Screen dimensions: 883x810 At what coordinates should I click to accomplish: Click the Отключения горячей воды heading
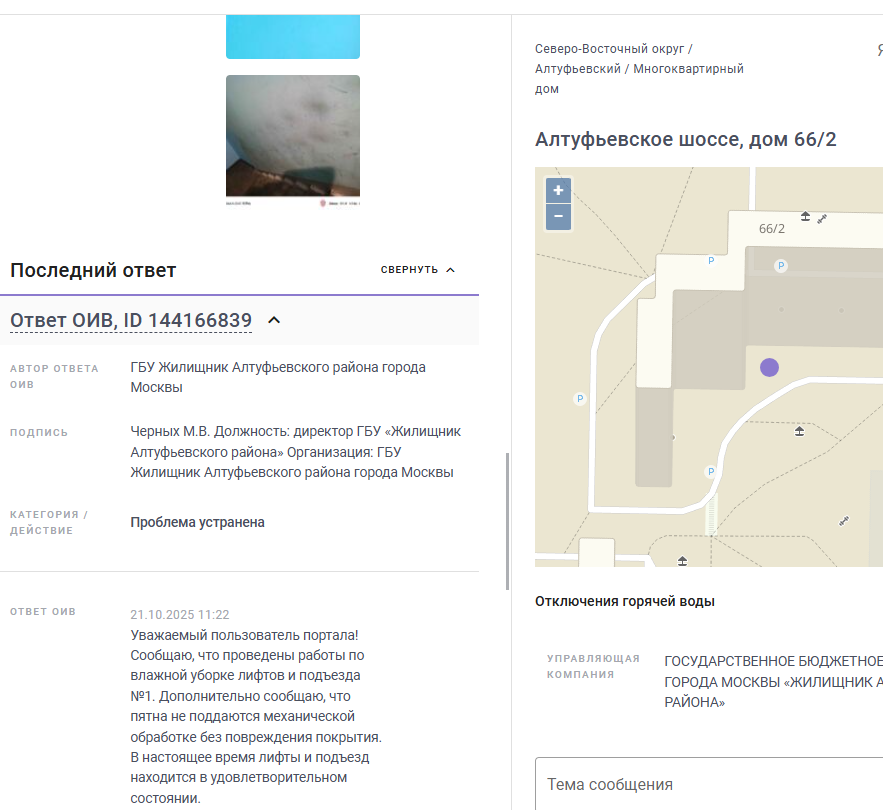pyautogui.click(x=625, y=601)
